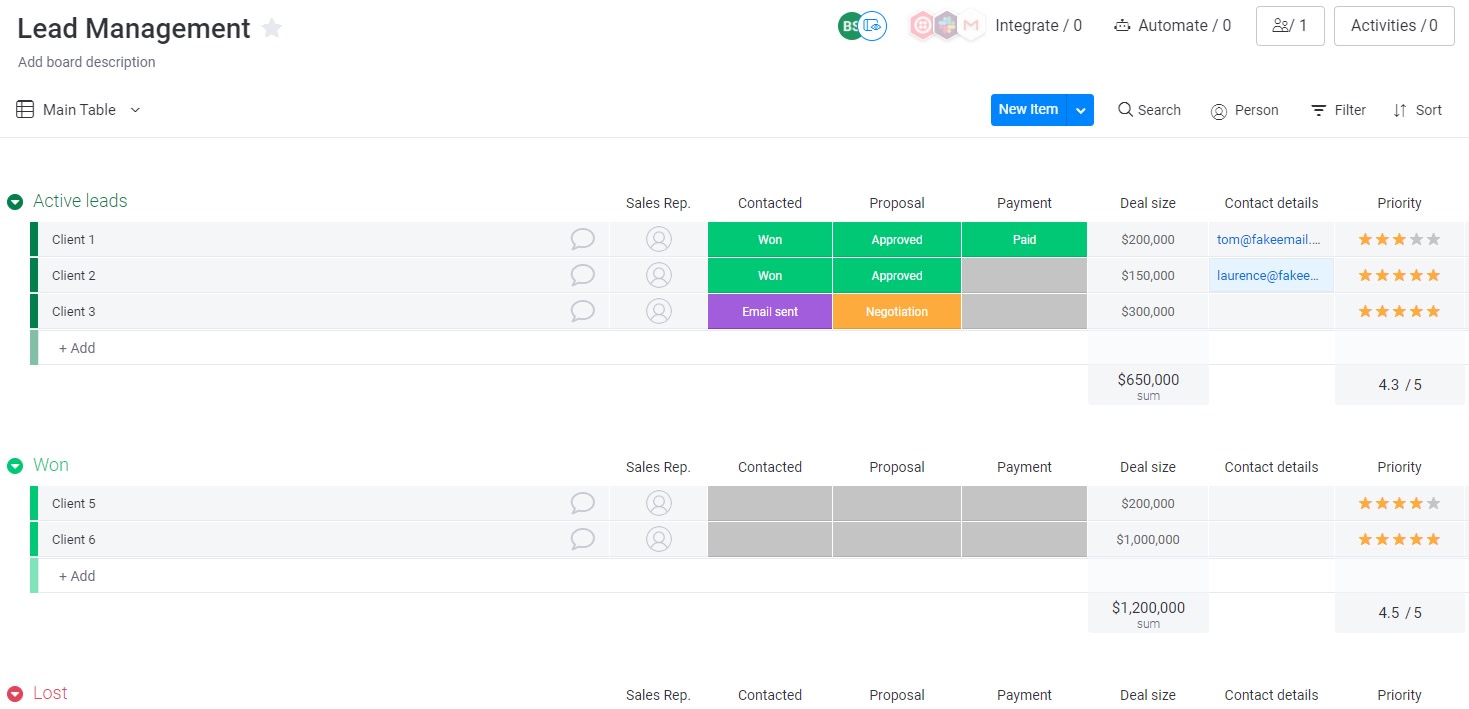Screen dimensions: 1469x709
Task: Open the Main Table view dropdown
Action: 135,110
